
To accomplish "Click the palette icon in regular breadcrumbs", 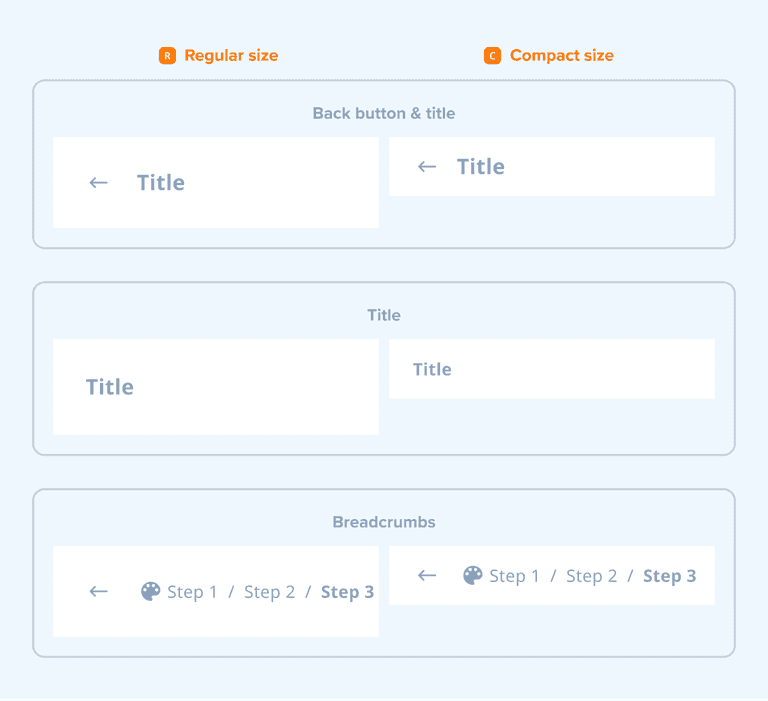I will (x=150, y=591).
